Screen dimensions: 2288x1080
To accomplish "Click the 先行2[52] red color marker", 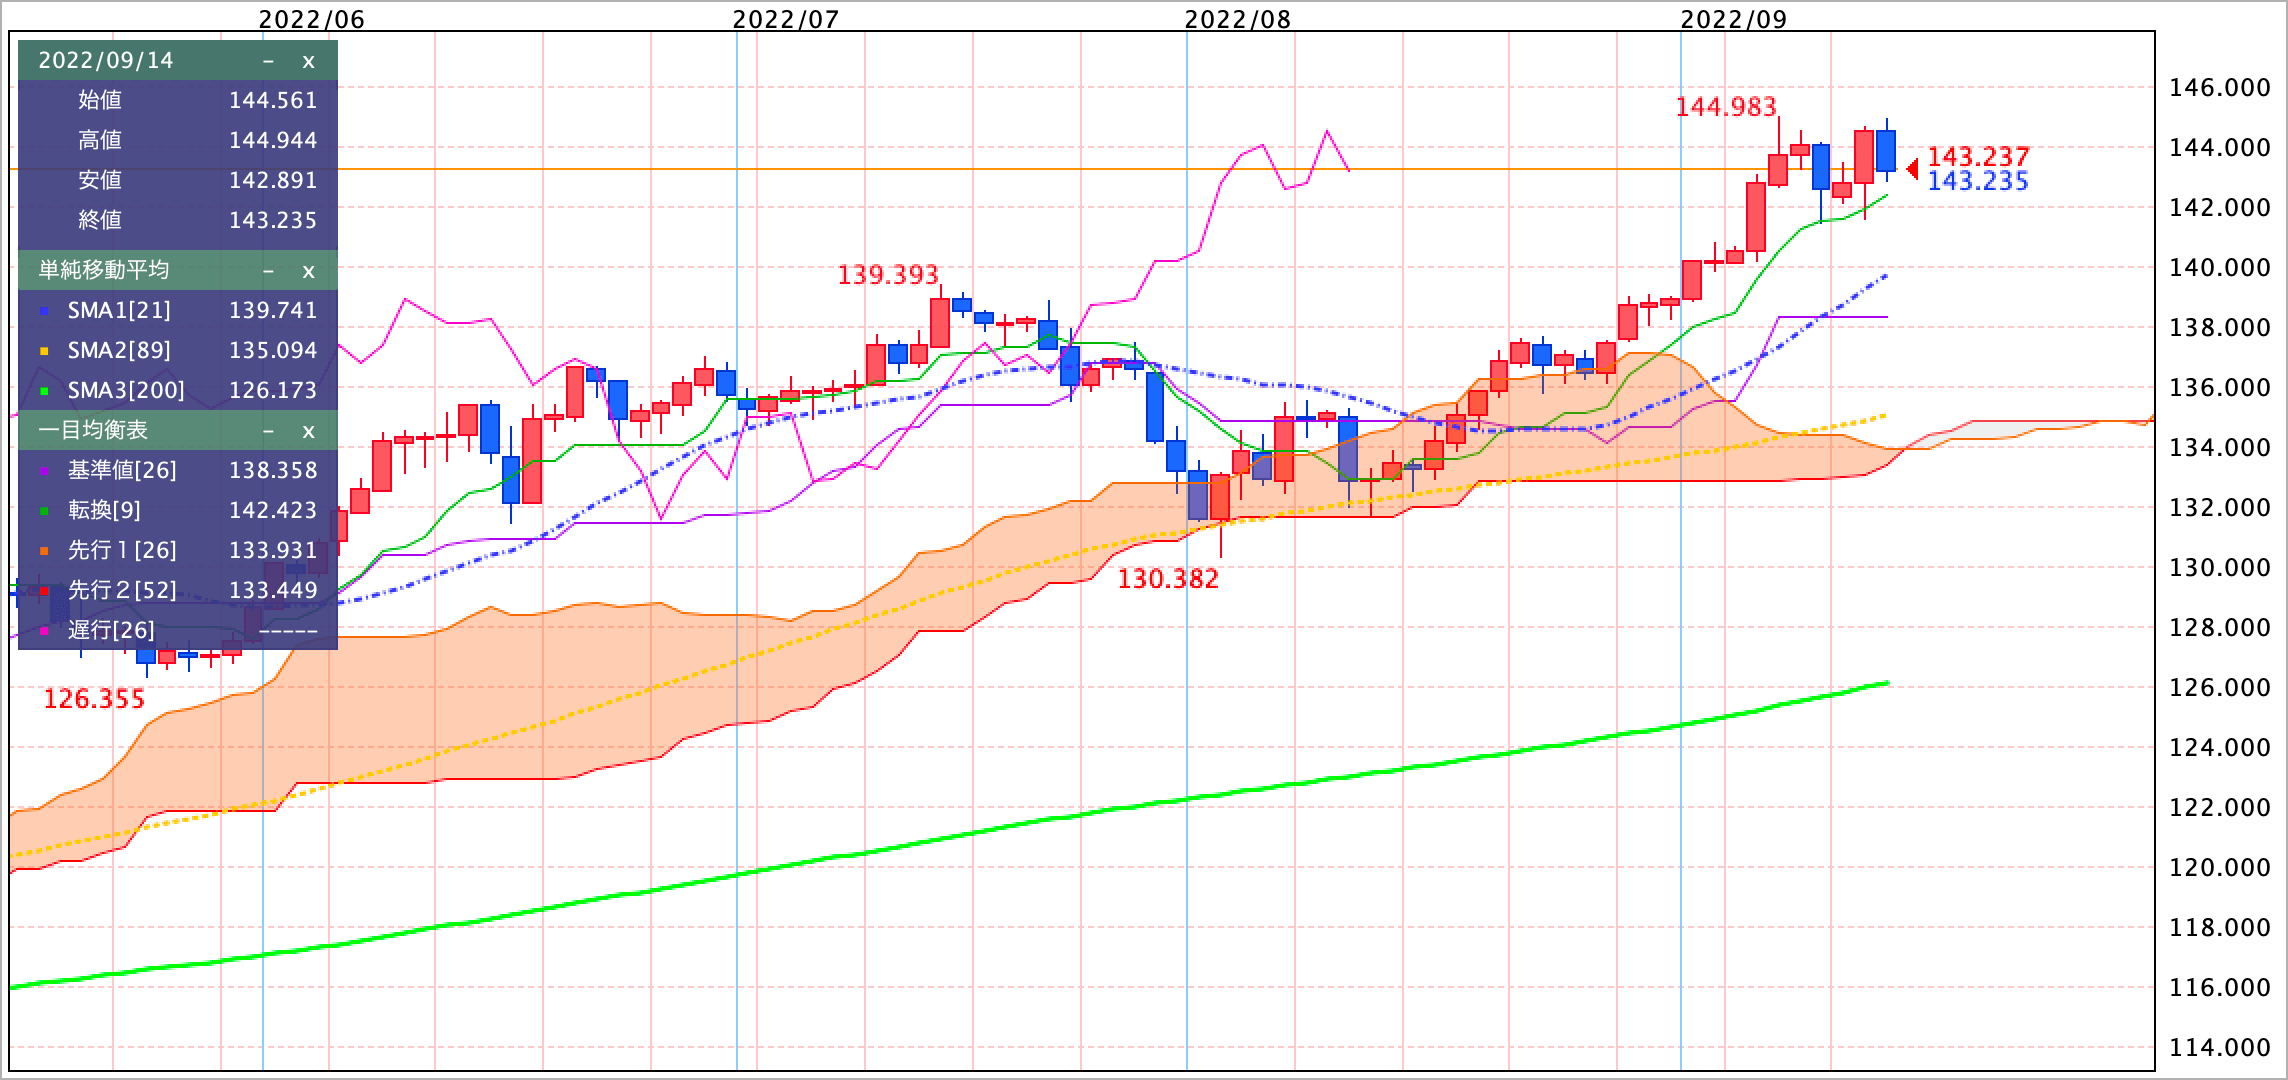I will 44,592.
